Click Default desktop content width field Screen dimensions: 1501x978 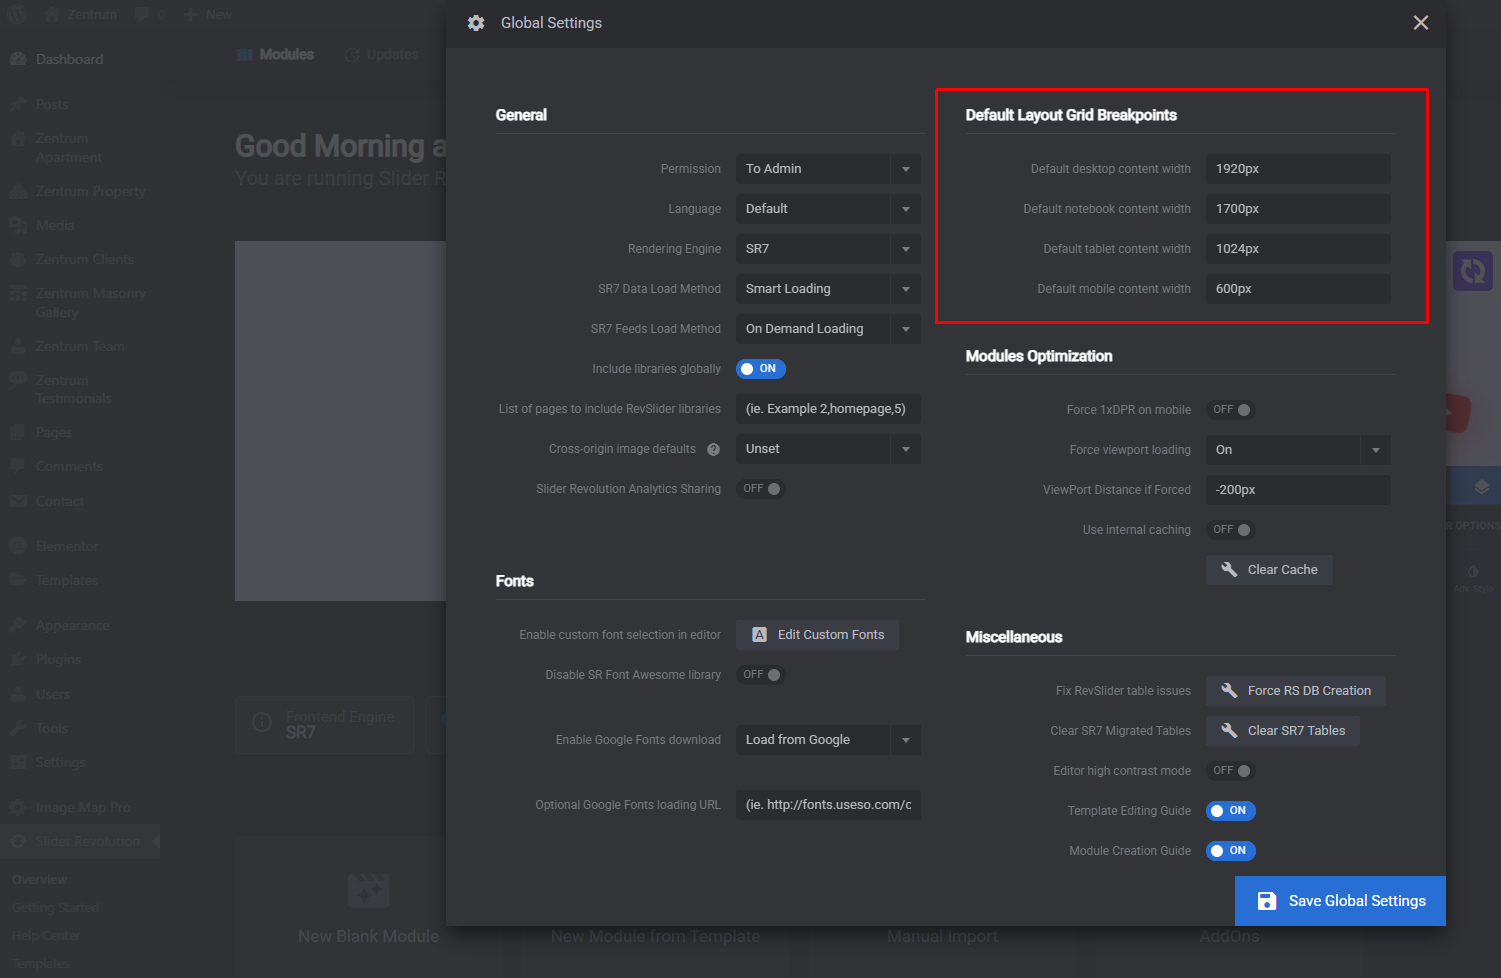tap(1298, 169)
